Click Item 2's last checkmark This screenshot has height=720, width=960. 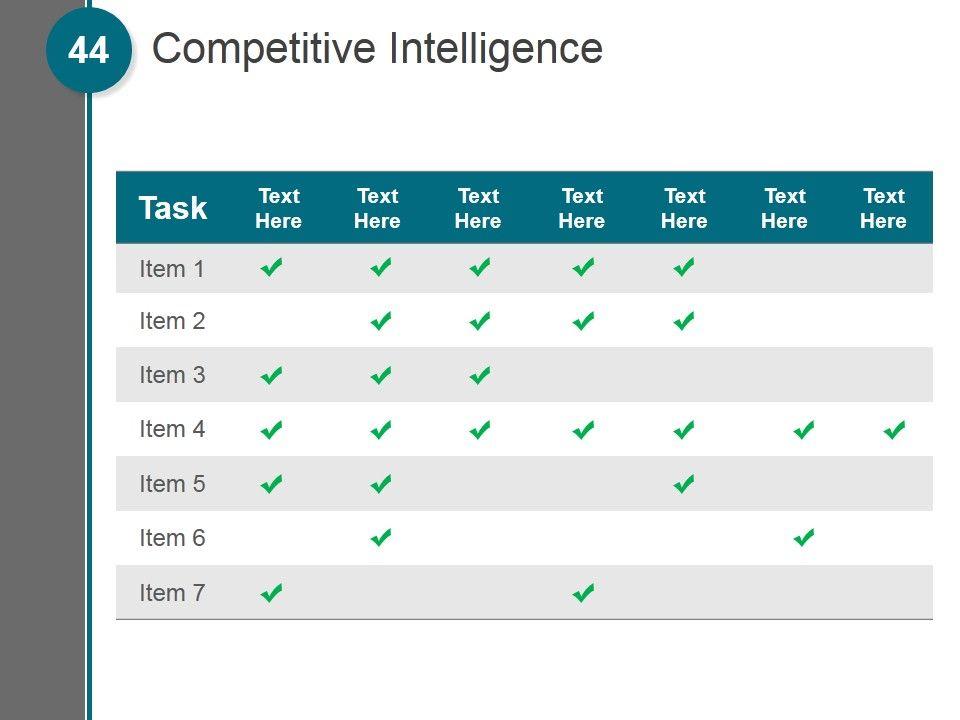pos(684,321)
